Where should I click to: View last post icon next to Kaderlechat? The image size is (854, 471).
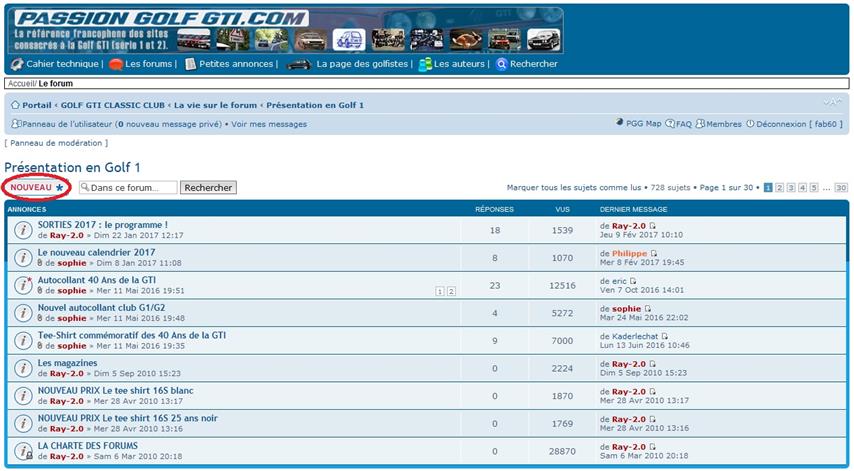[664, 337]
